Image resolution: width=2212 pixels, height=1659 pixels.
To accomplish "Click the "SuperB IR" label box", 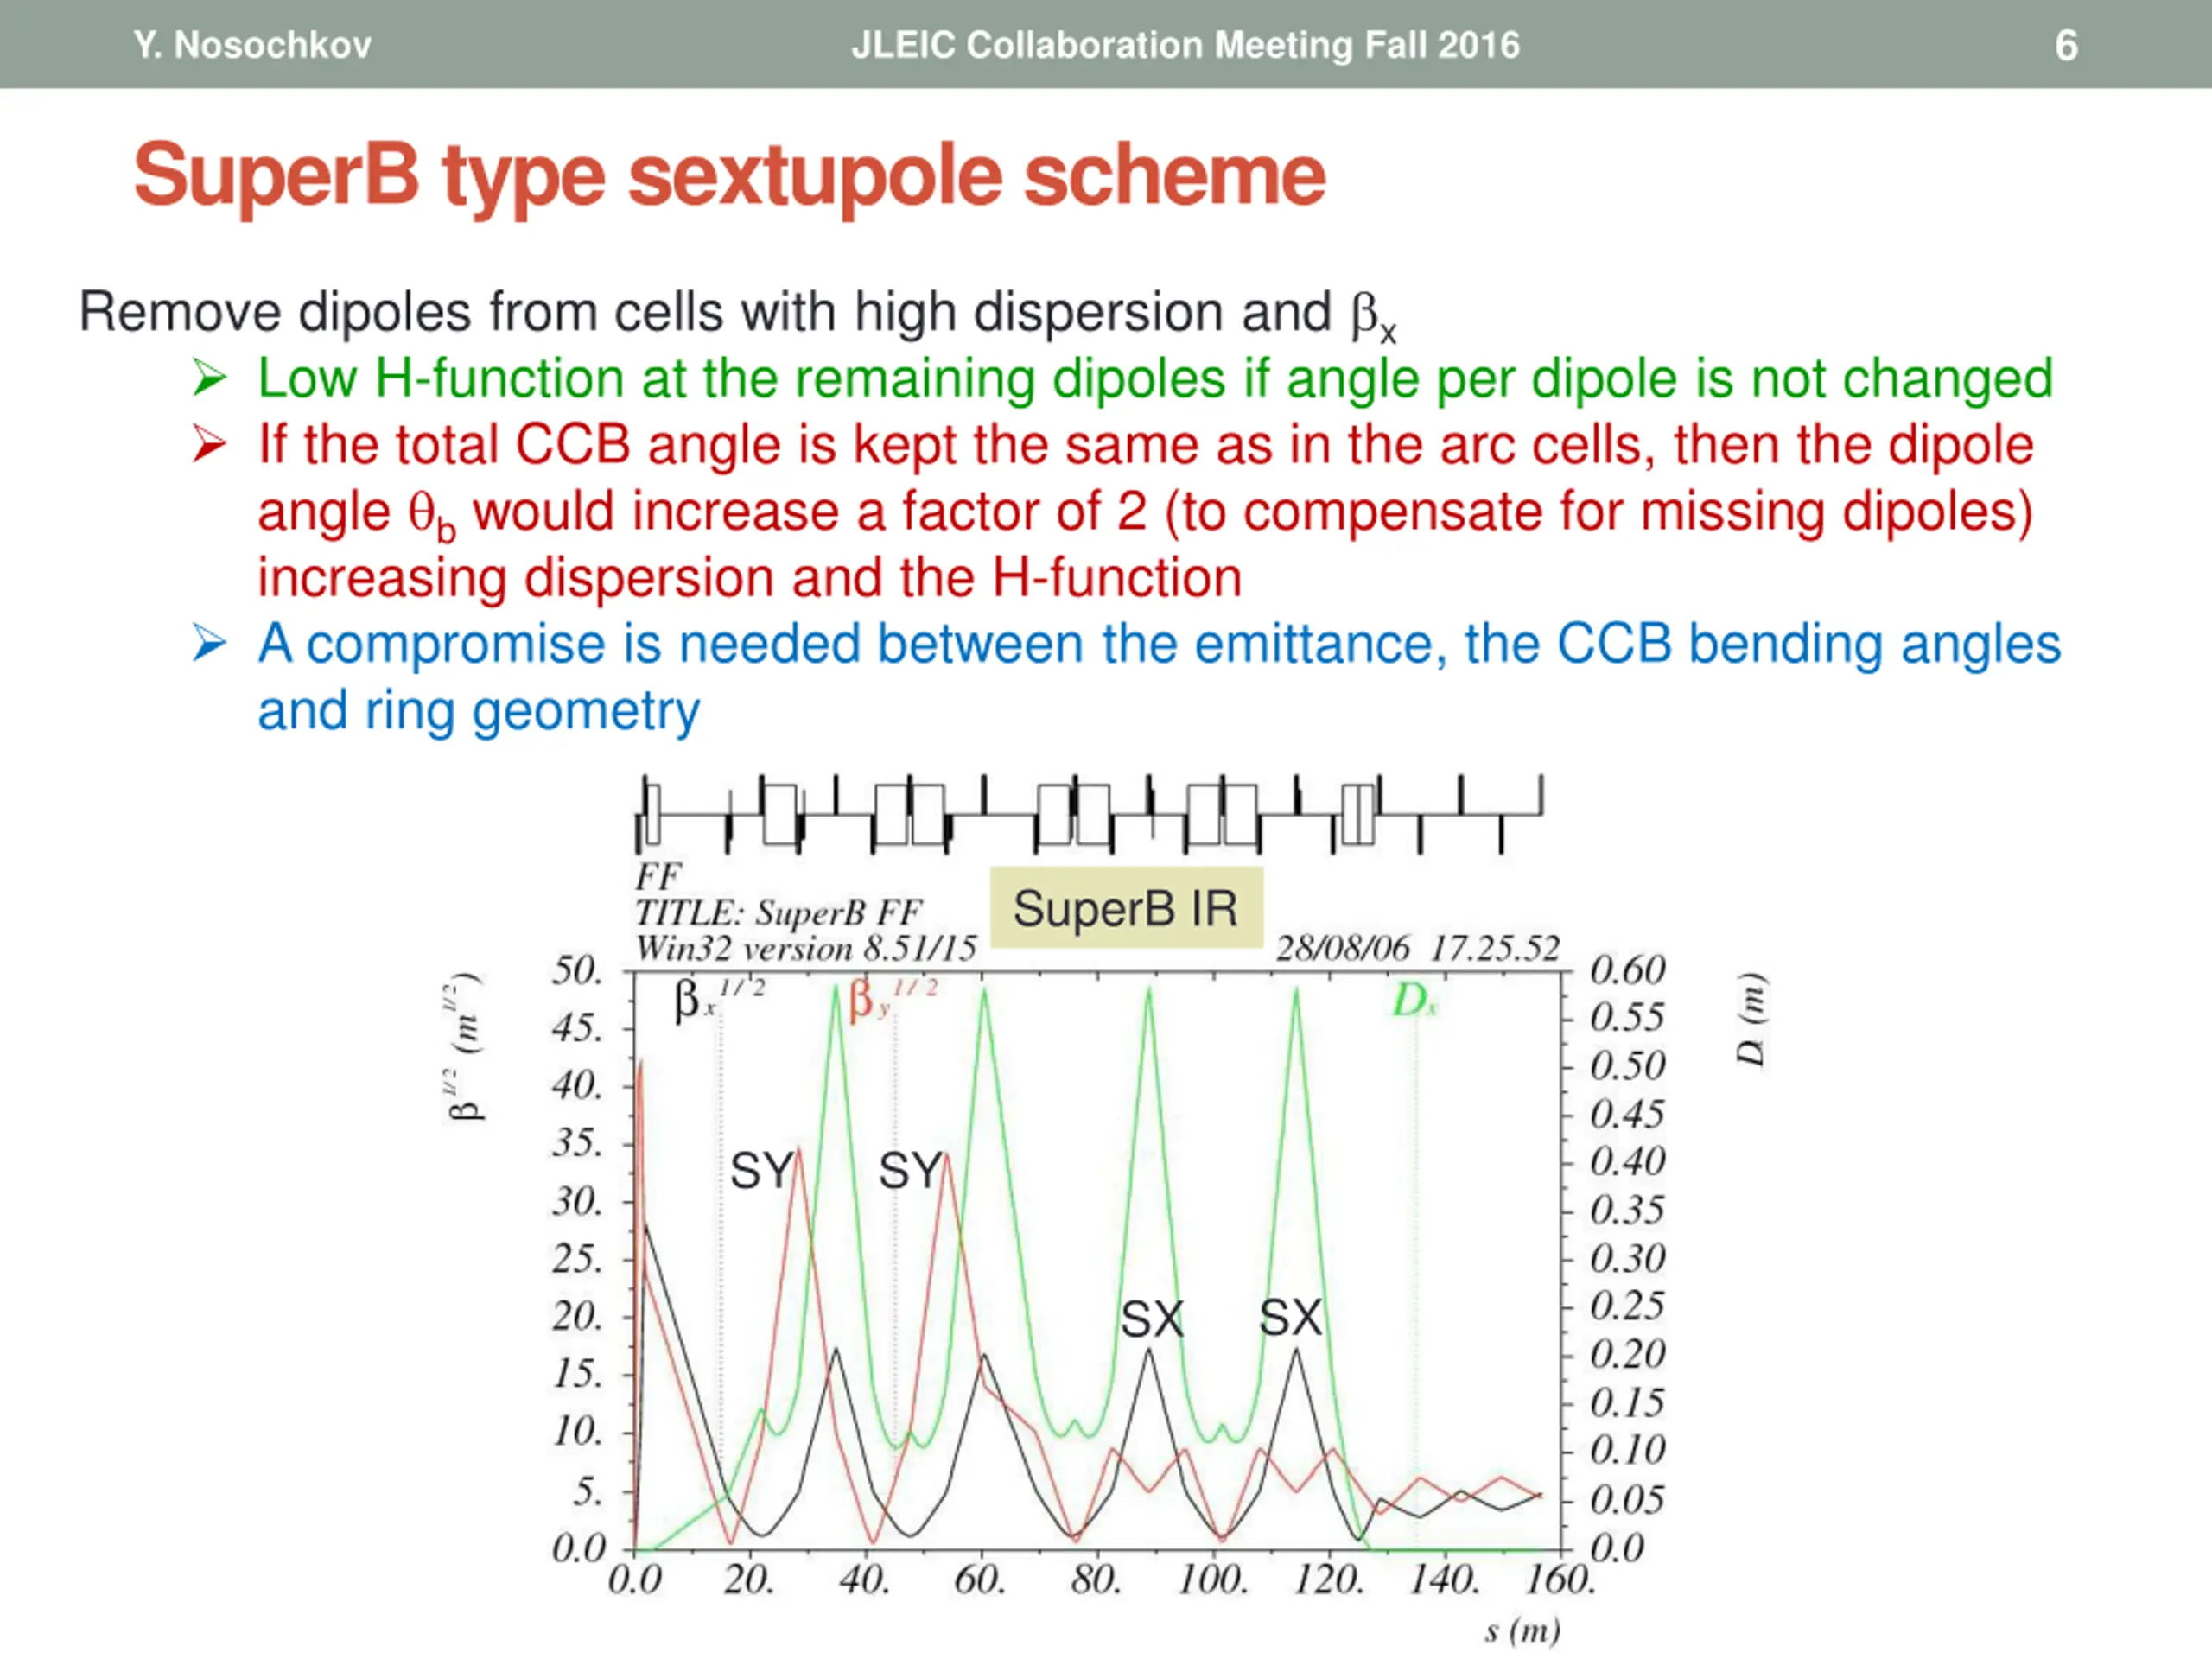I will [1126, 907].
